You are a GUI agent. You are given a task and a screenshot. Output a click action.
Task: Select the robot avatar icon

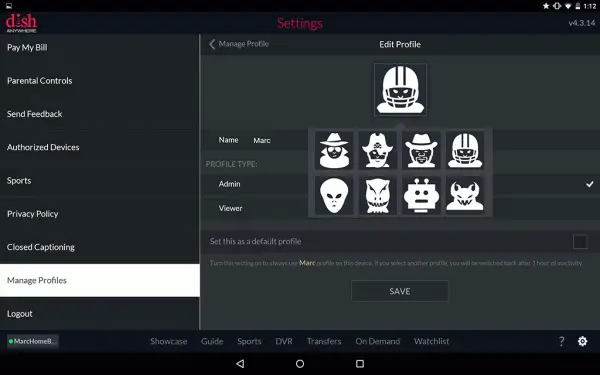click(421, 196)
